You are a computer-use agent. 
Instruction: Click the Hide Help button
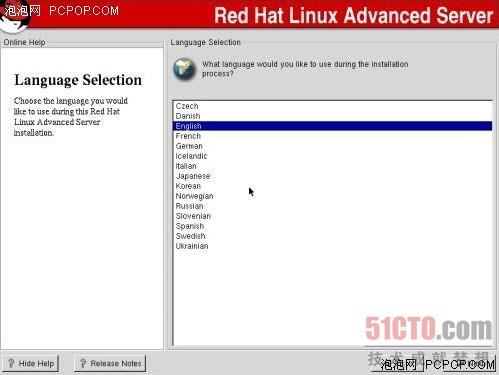pos(31,363)
